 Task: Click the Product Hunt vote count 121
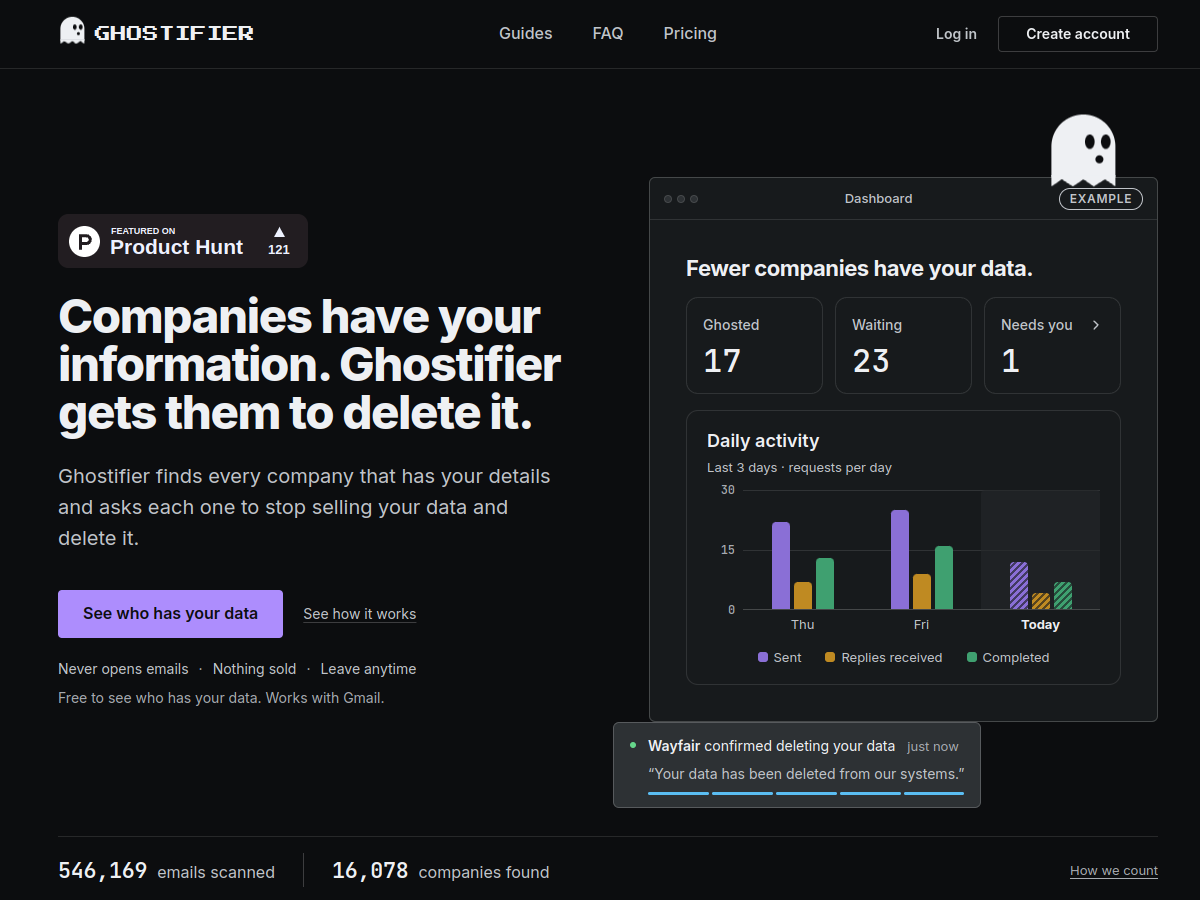click(x=279, y=250)
